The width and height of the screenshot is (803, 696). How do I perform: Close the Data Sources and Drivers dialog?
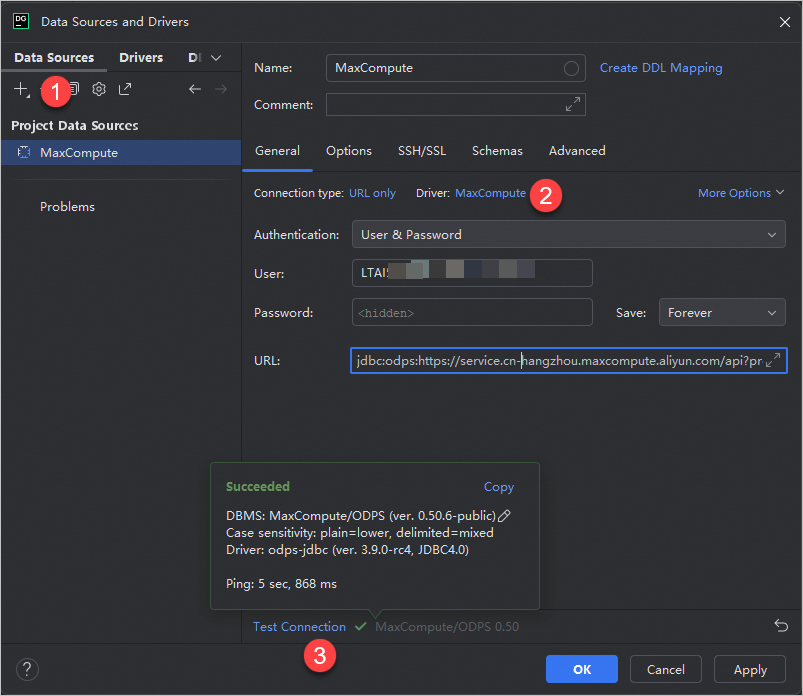[785, 22]
